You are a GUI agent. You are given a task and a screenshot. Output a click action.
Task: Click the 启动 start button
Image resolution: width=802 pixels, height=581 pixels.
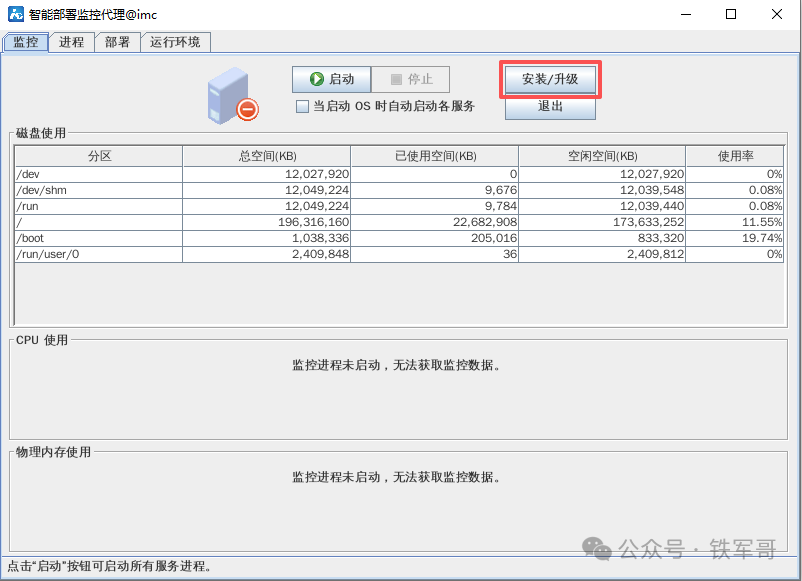[x=331, y=79]
